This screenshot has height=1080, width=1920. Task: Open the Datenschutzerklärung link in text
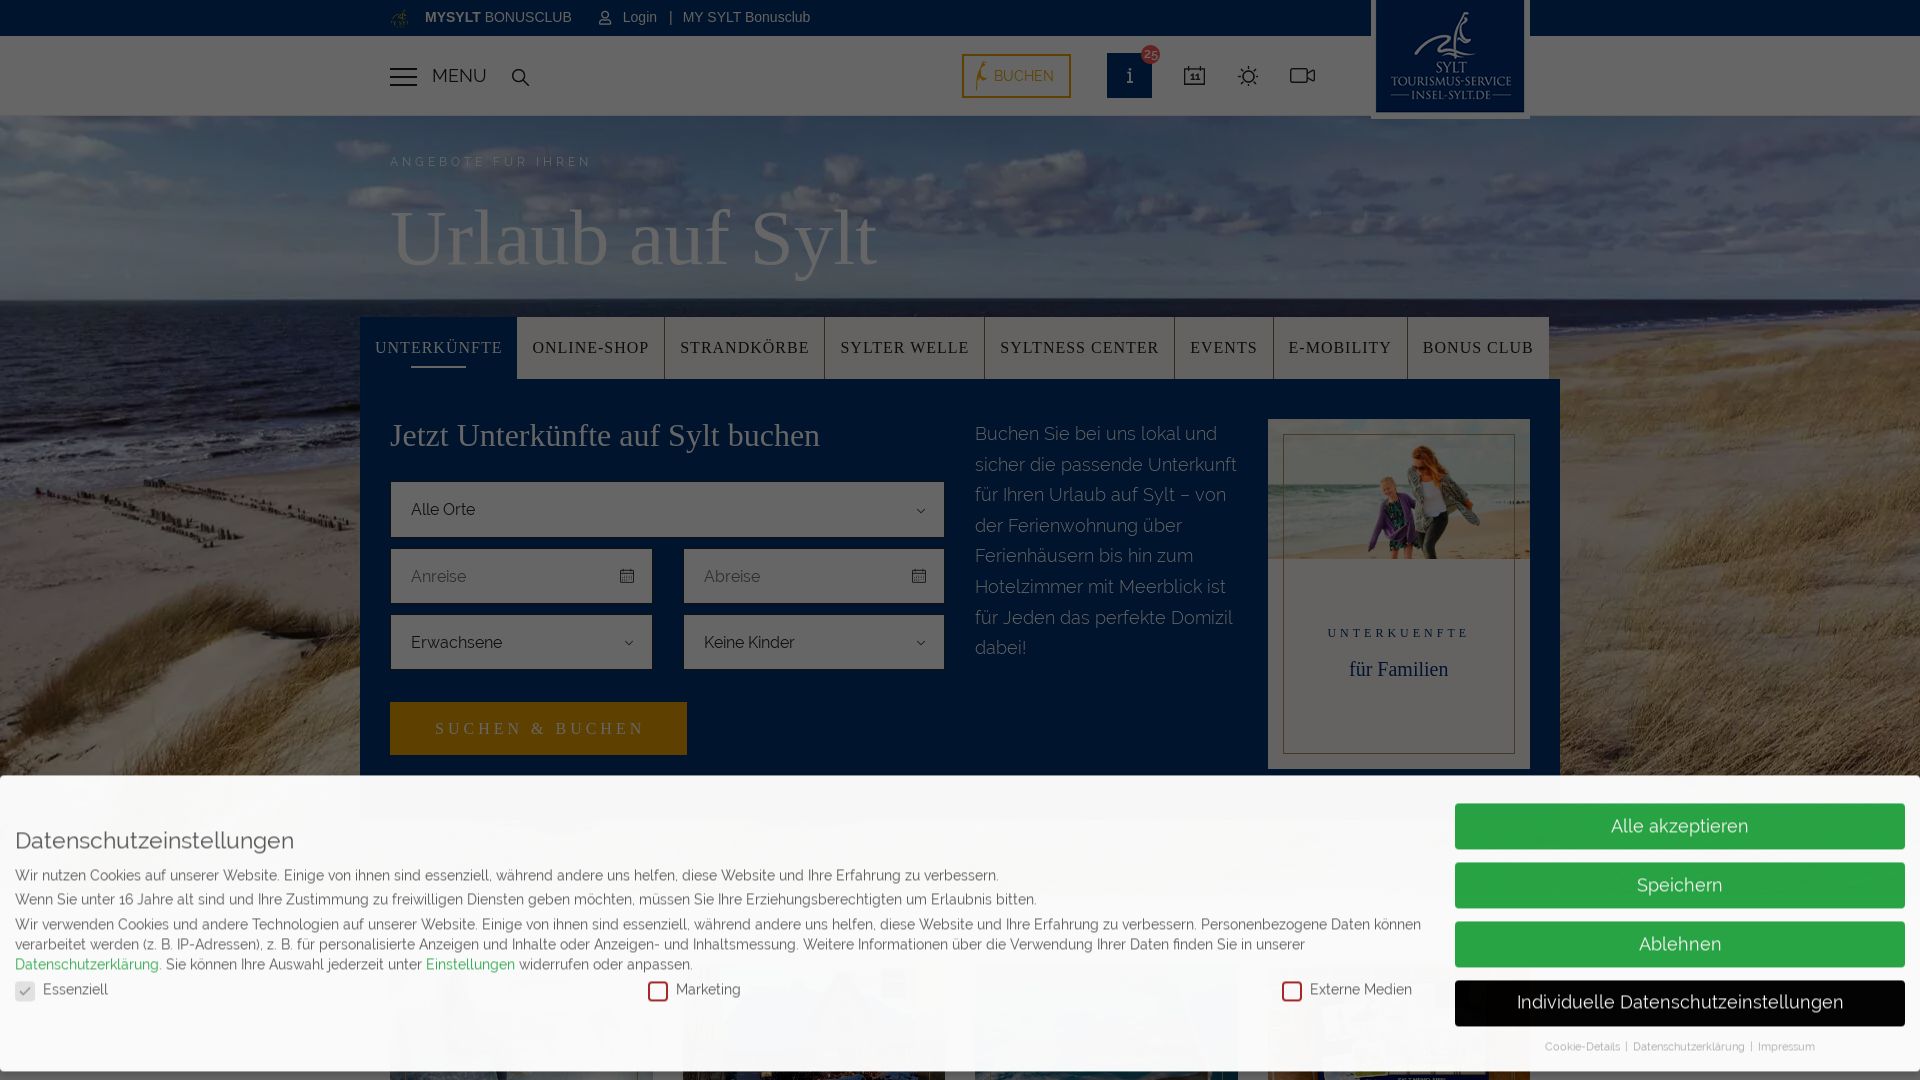point(87,965)
